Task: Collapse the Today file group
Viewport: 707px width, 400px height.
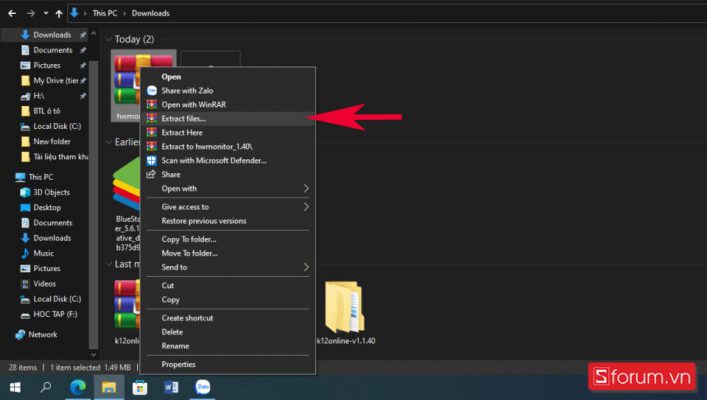Action: coord(107,40)
